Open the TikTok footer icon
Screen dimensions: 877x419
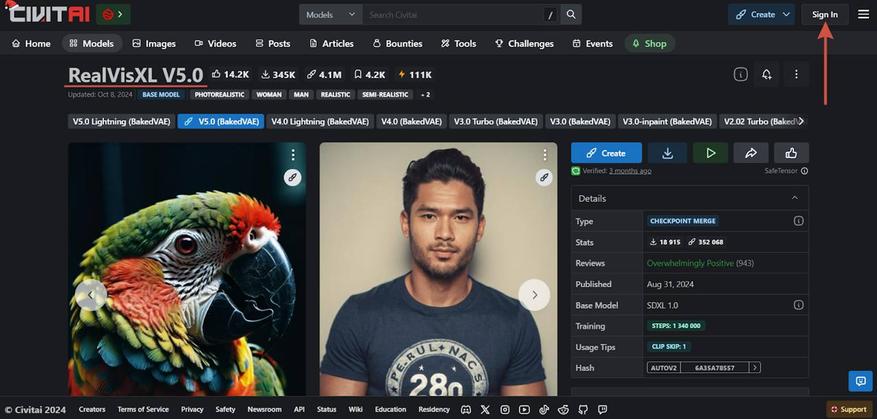tap(544, 409)
